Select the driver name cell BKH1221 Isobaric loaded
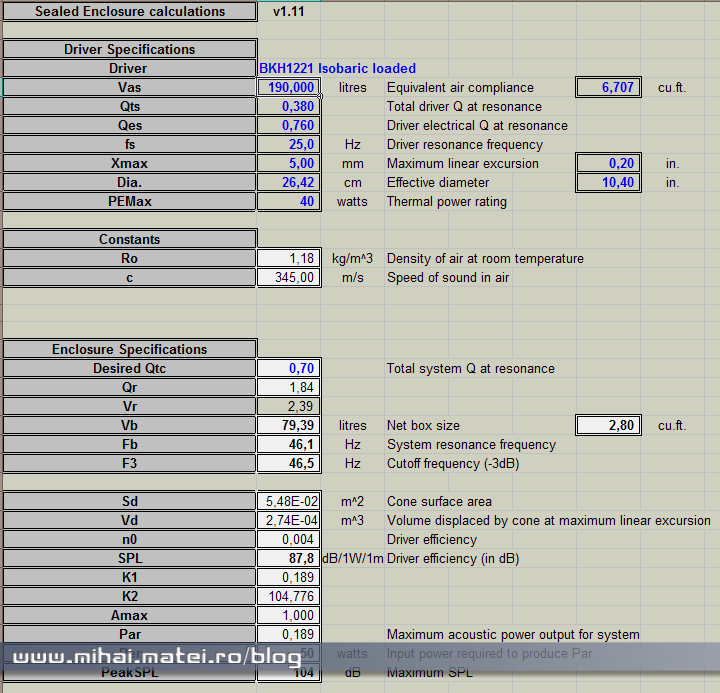 337,69
